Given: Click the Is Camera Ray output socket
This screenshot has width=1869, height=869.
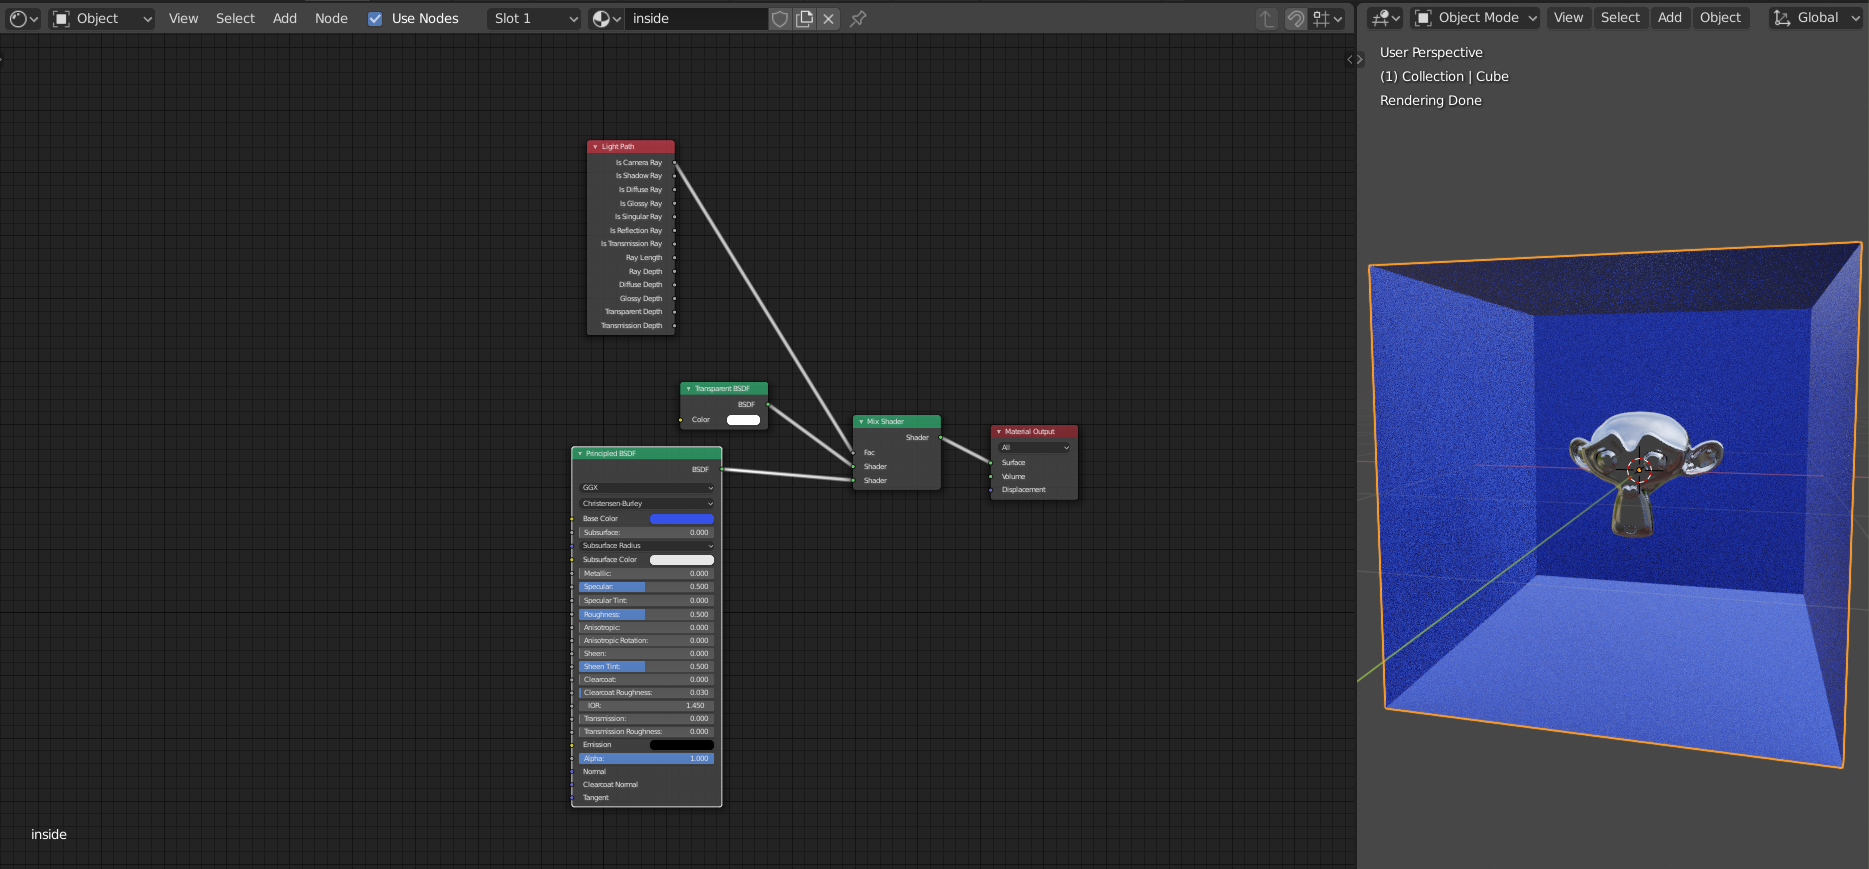Looking at the screenshot, I should click(675, 162).
